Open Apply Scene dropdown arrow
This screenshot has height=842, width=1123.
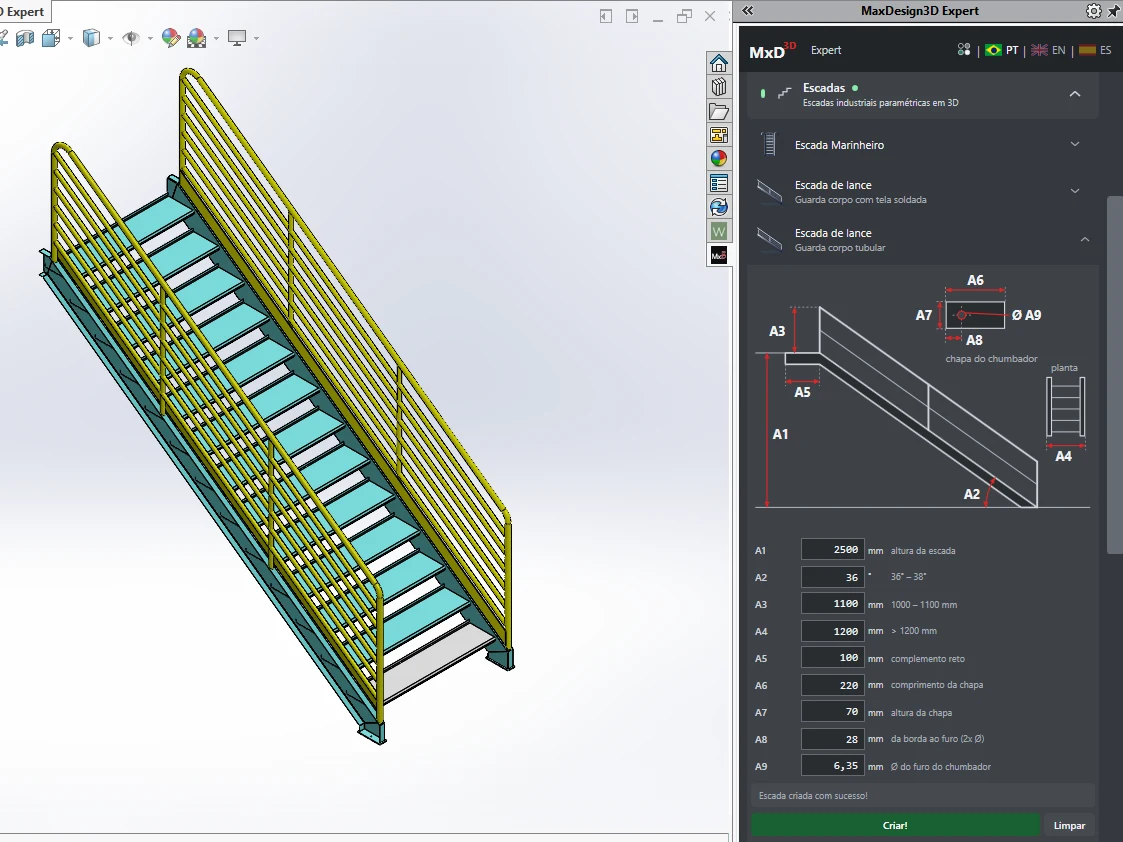coord(216,38)
